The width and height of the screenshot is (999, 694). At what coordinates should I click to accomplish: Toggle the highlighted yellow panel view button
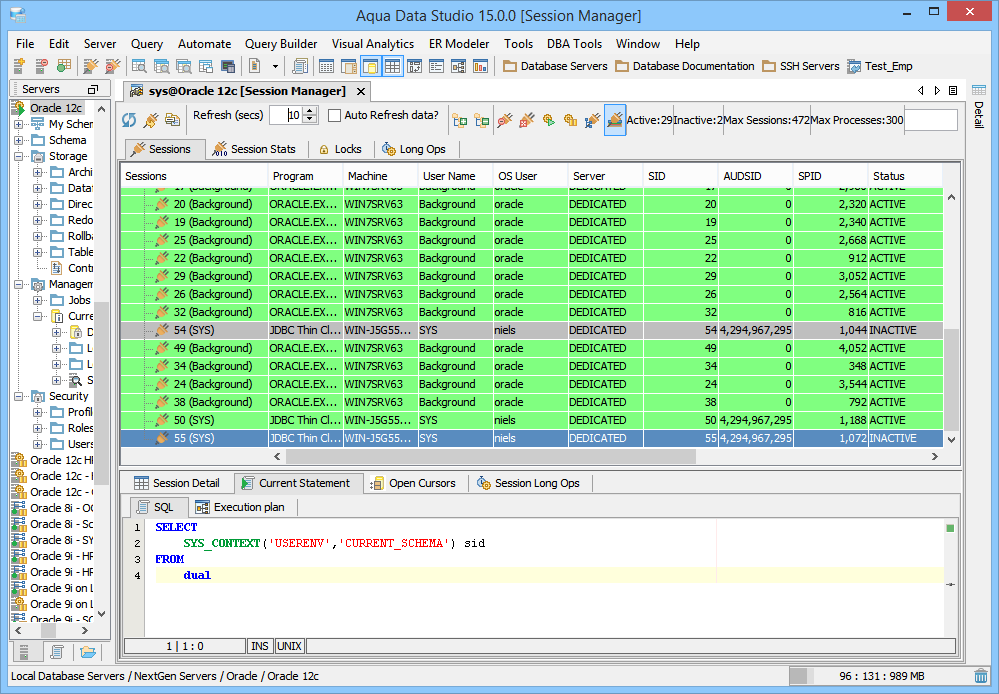(x=370, y=66)
